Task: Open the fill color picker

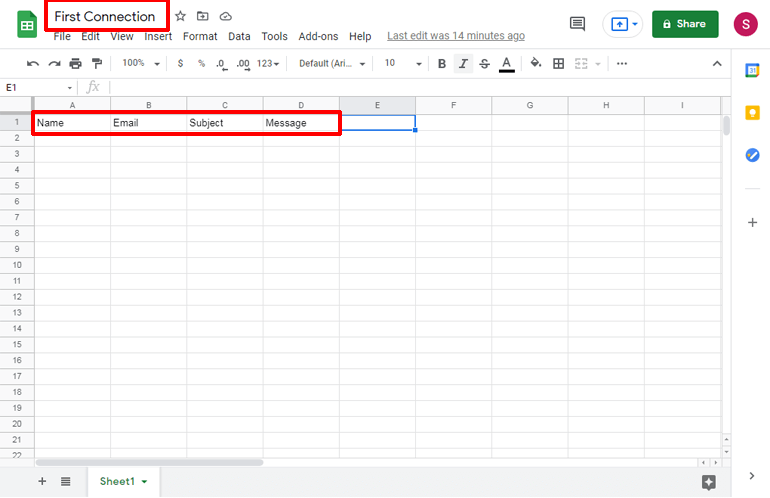Action: pyautogui.click(x=536, y=63)
